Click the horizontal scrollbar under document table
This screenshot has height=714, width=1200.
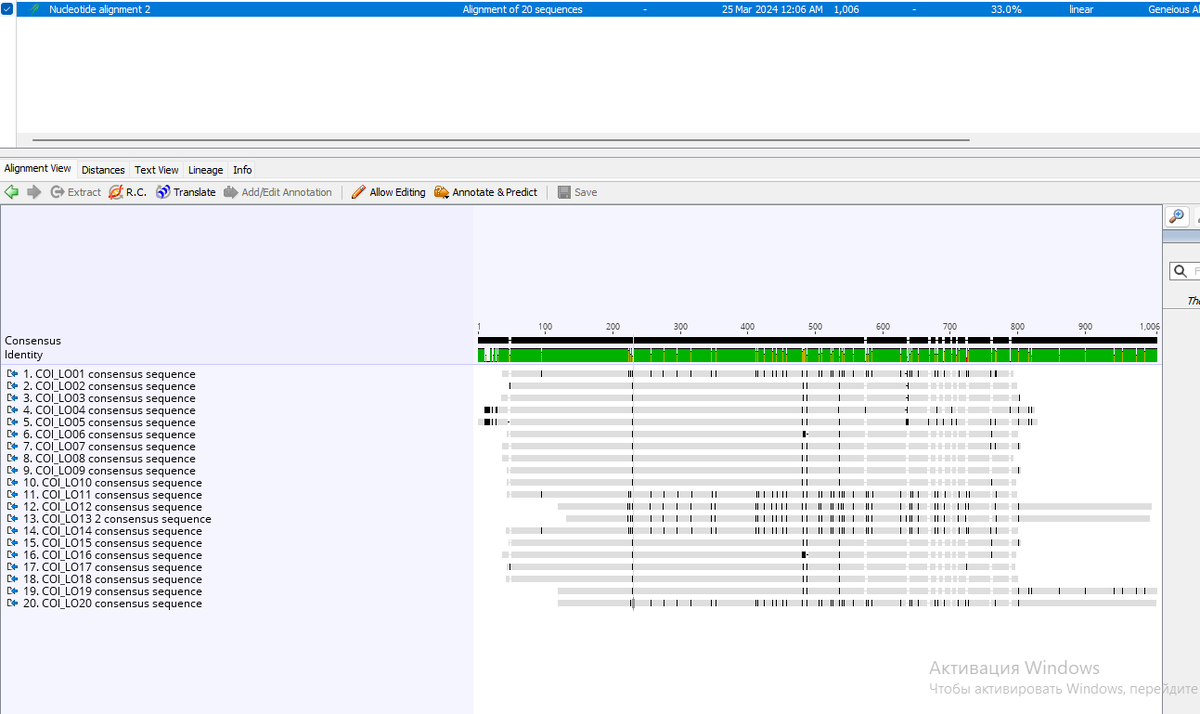(501, 140)
